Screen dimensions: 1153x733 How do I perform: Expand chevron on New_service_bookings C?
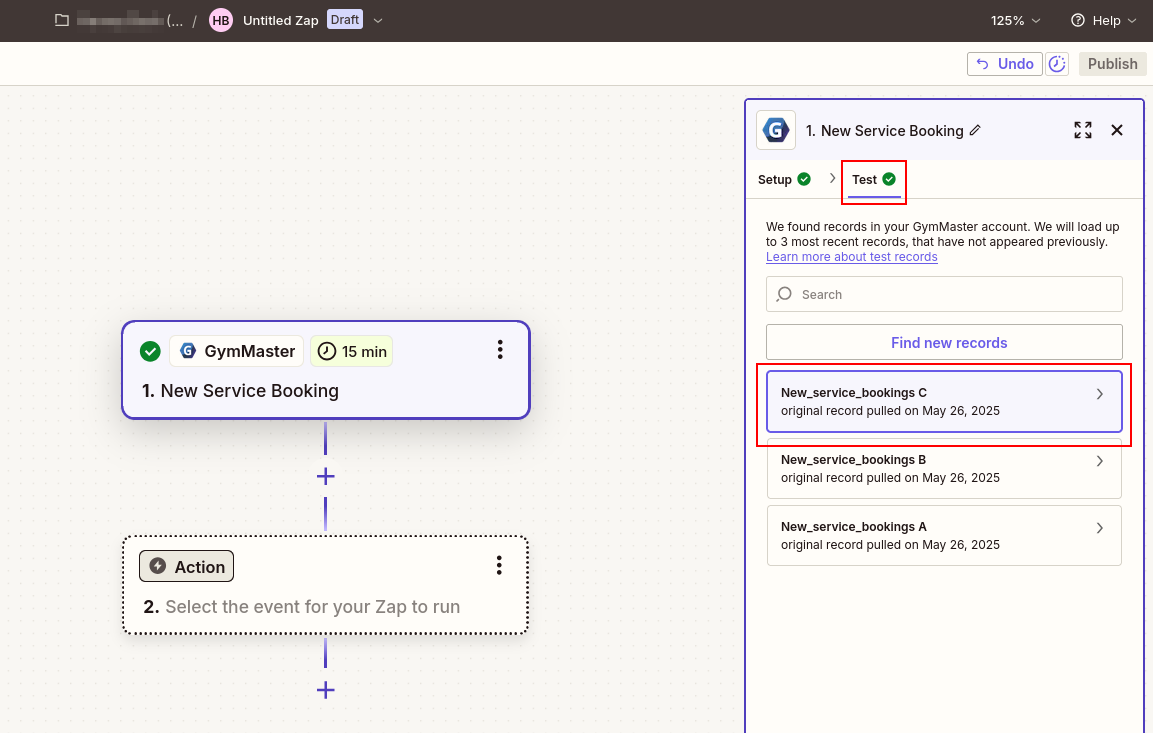tap(1100, 394)
